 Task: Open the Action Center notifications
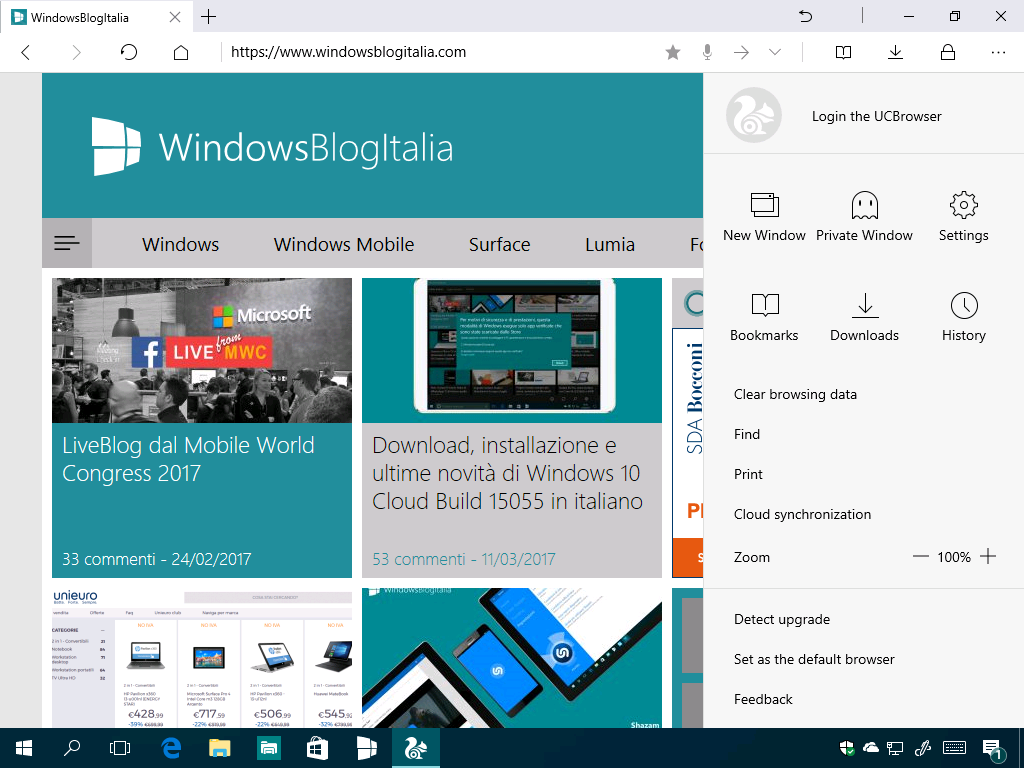(x=992, y=749)
